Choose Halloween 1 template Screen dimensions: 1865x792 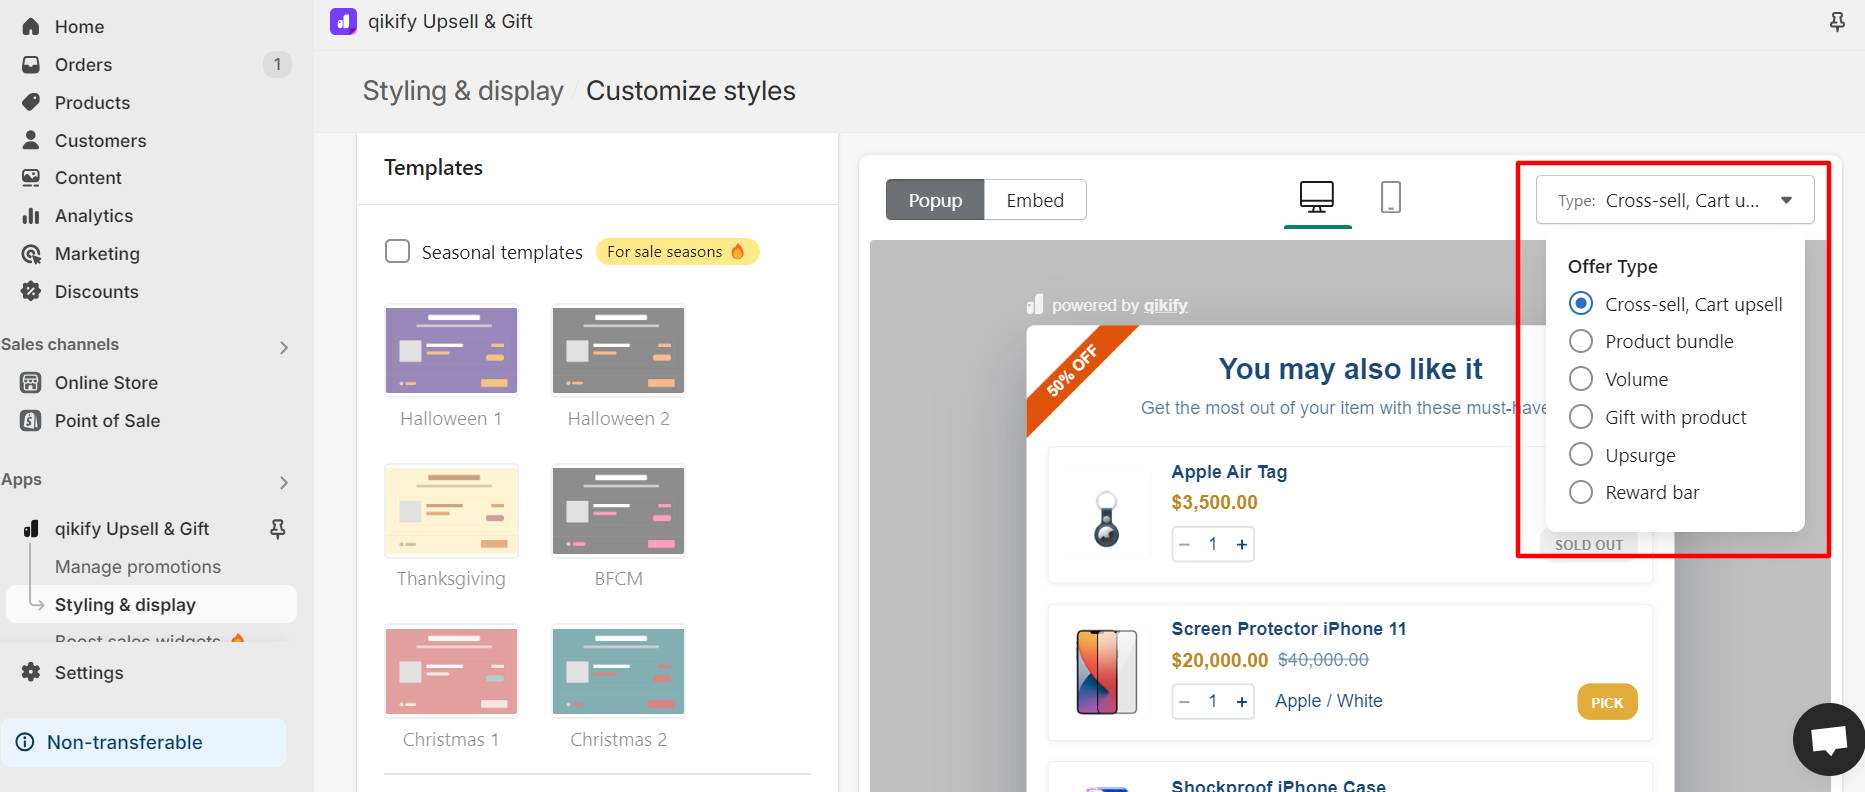[x=451, y=350]
